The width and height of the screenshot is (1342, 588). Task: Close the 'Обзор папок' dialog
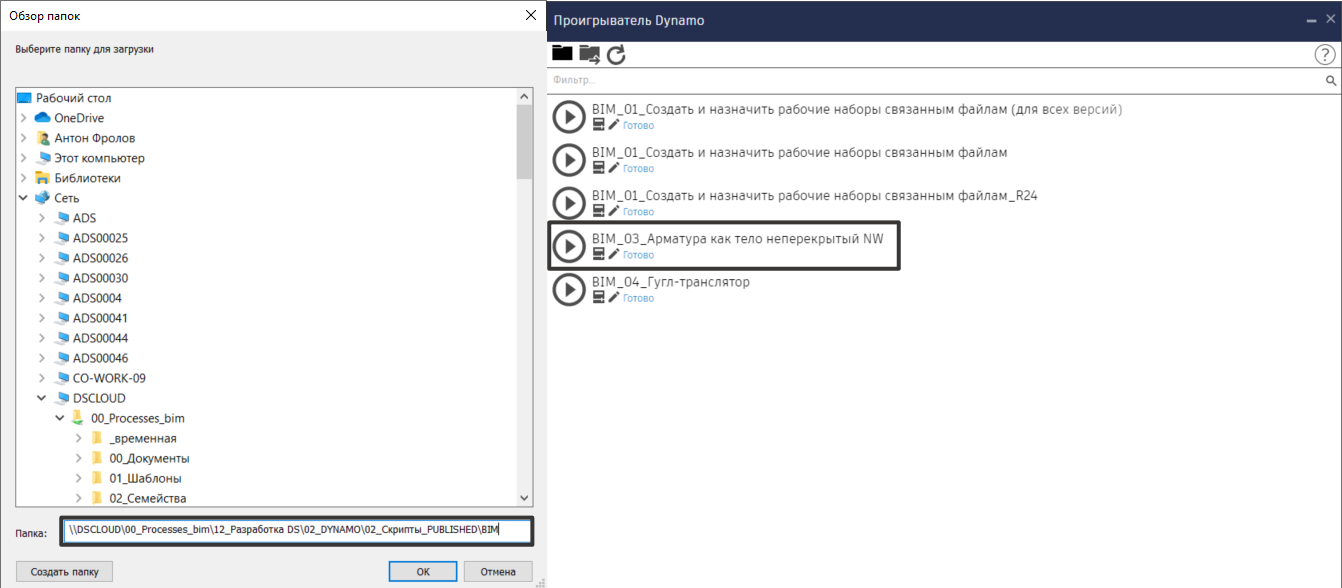tap(530, 15)
